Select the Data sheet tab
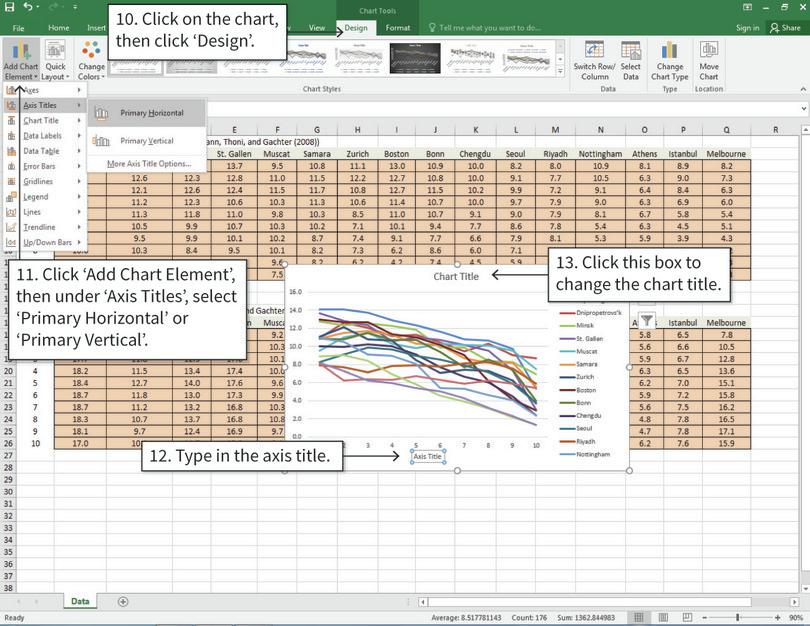The image size is (810, 626). (79, 601)
